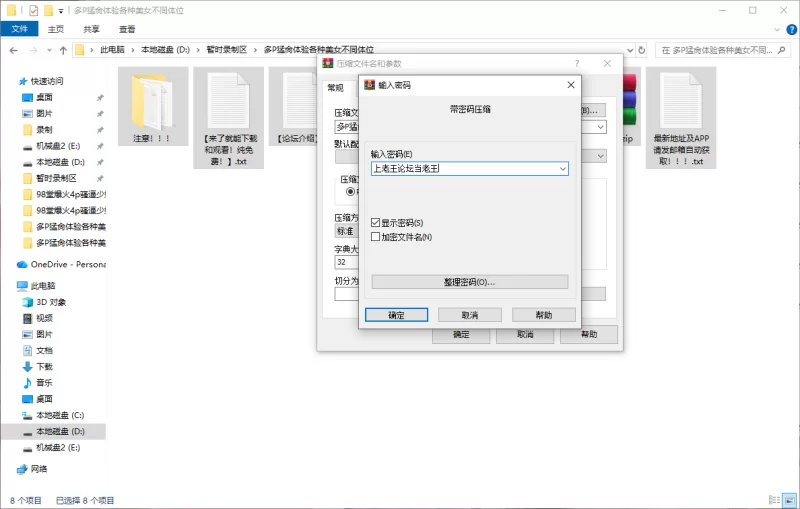
Task: Close the 输入密码 dialog with the X
Action: tap(571, 85)
